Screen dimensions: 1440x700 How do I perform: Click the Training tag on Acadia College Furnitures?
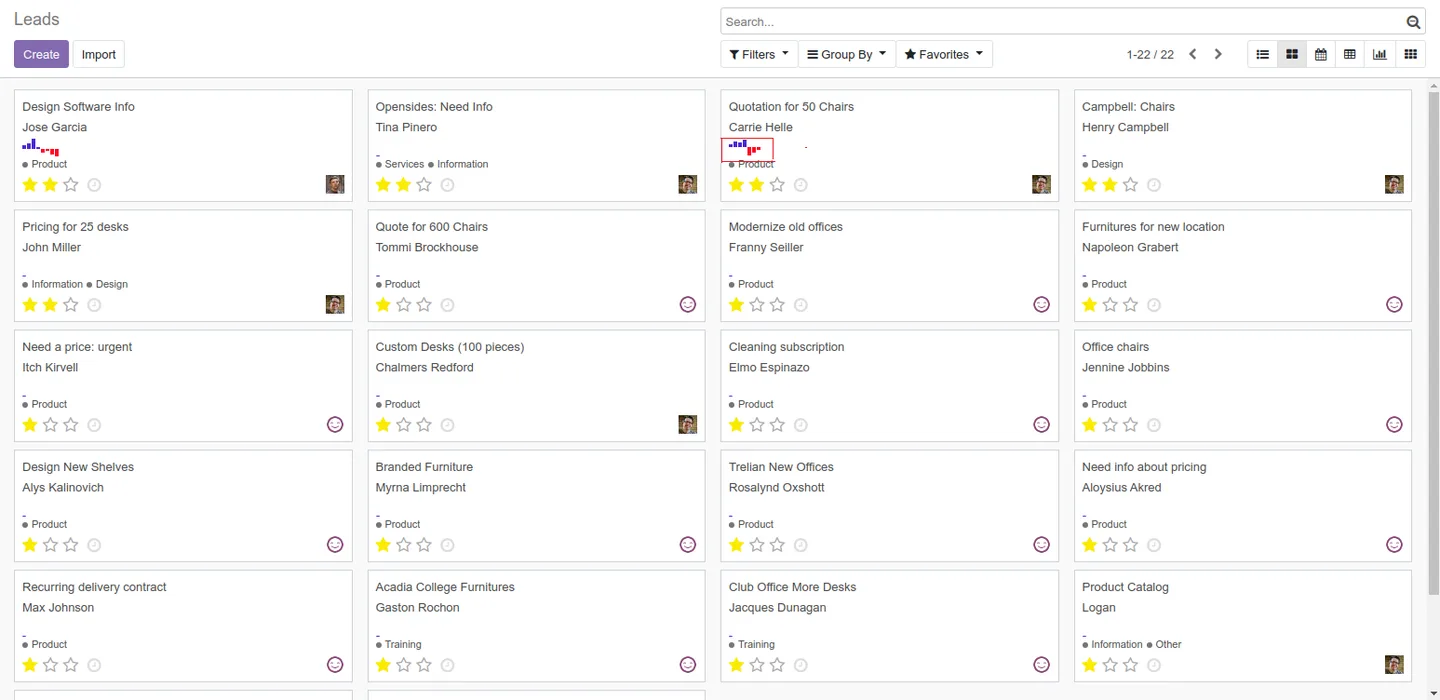pyautogui.click(x=403, y=644)
